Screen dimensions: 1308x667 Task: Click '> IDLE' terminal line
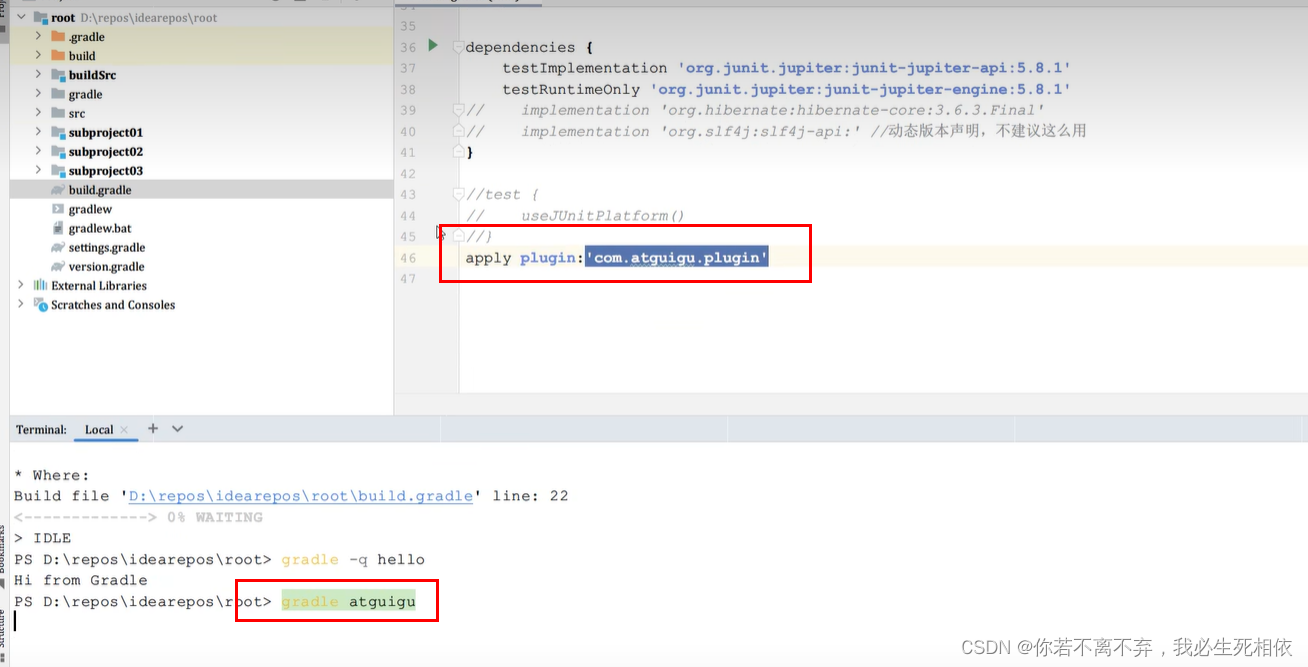pyautogui.click(x=43, y=538)
